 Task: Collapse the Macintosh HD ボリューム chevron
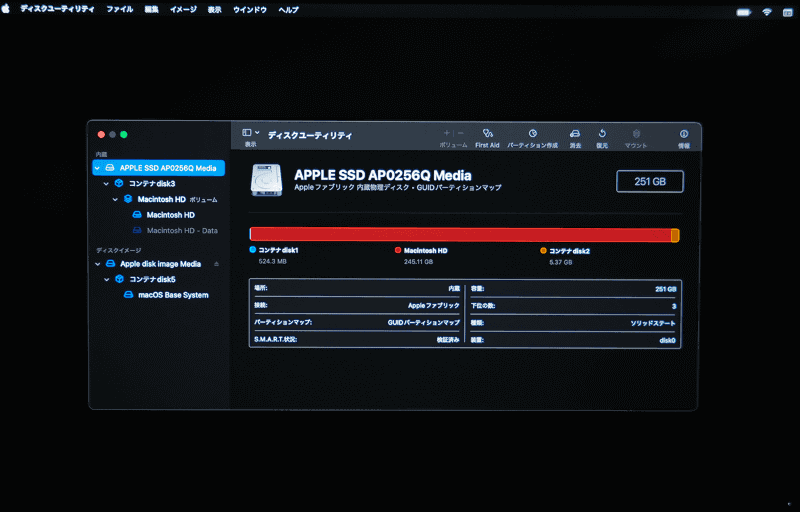pyautogui.click(x=115, y=199)
